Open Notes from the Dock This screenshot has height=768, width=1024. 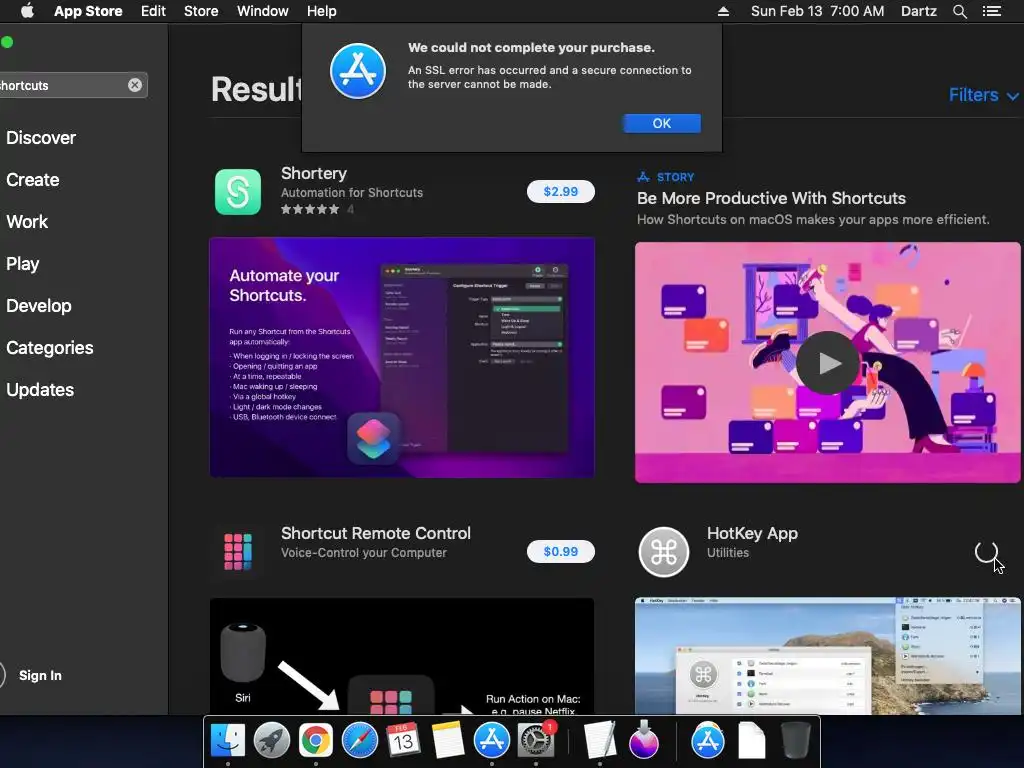[x=447, y=740]
